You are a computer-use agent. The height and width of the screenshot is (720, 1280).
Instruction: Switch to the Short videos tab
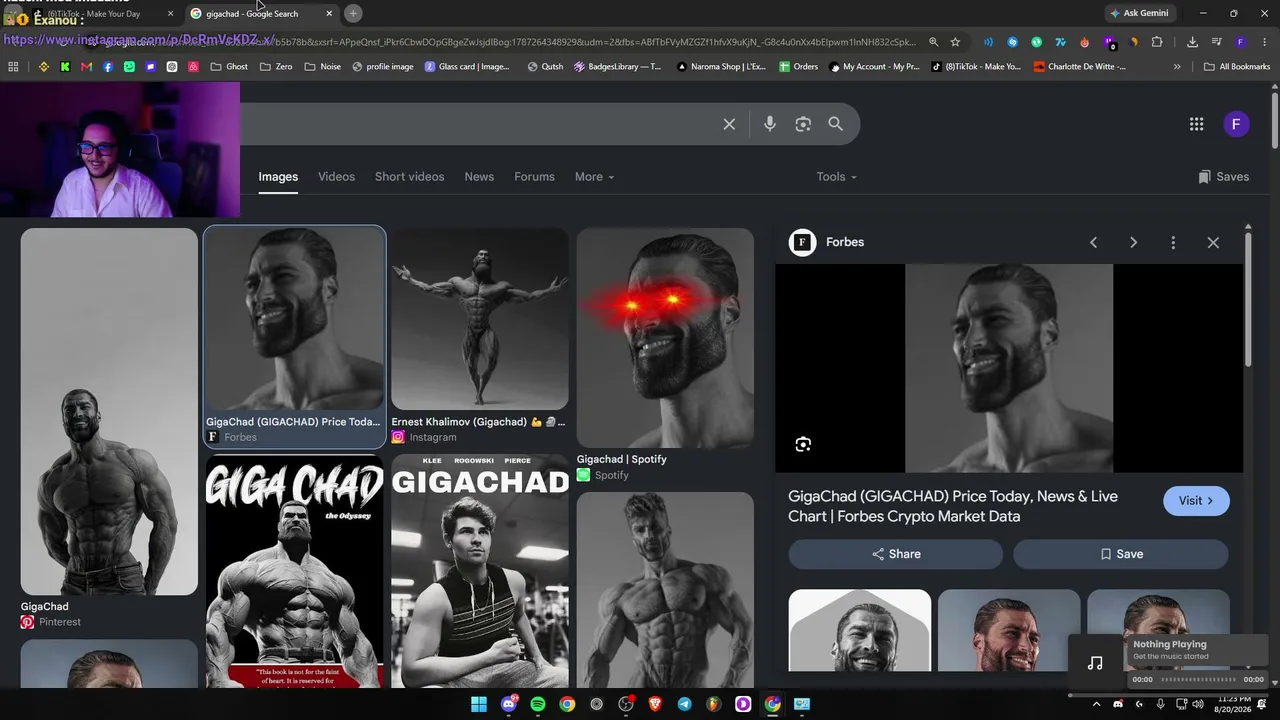click(409, 177)
